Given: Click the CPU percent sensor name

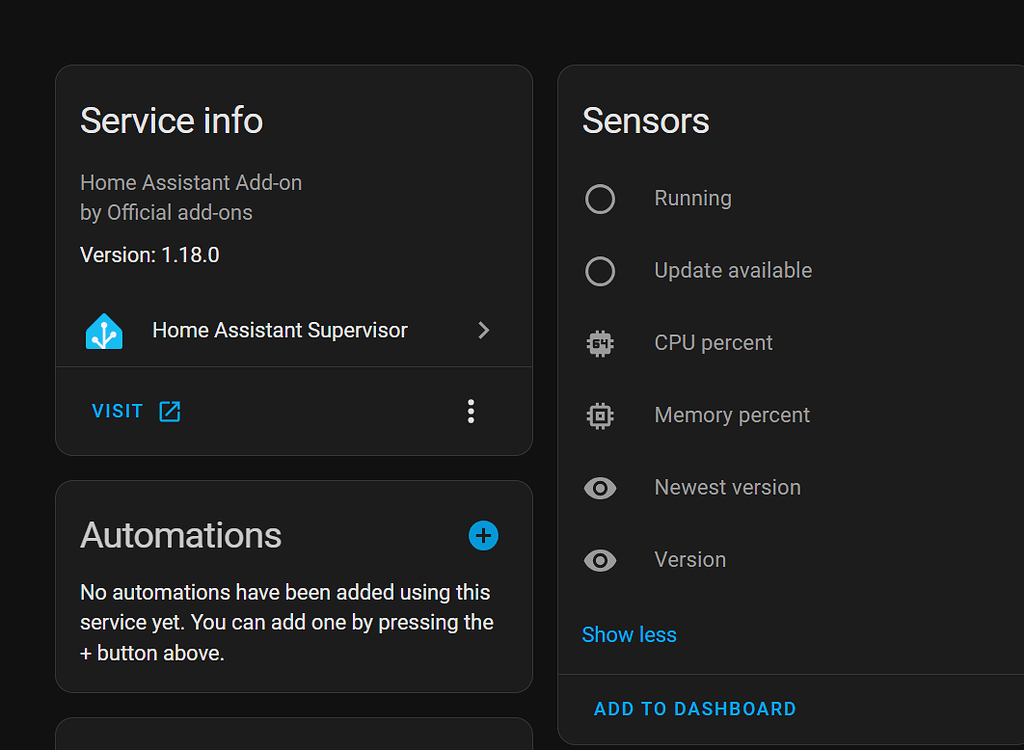Looking at the screenshot, I should [713, 343].
